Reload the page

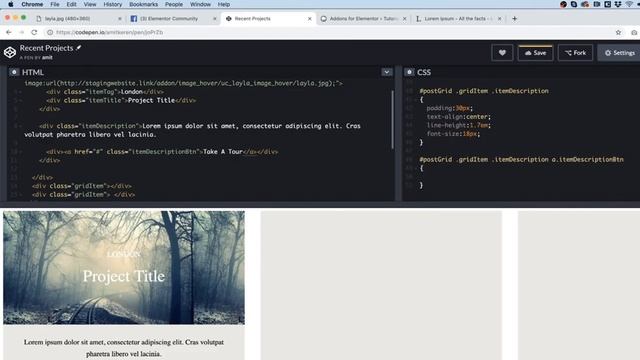34,32
